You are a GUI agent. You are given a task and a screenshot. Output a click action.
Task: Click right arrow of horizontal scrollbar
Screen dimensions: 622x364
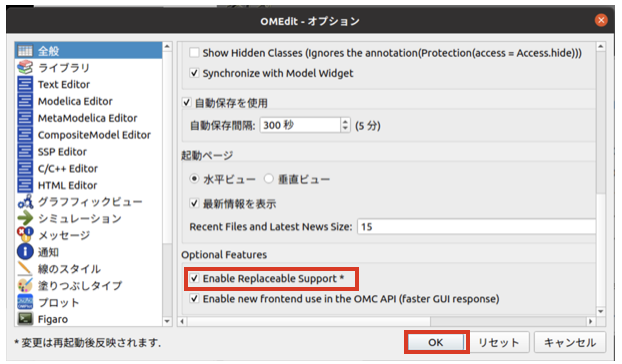591,321
